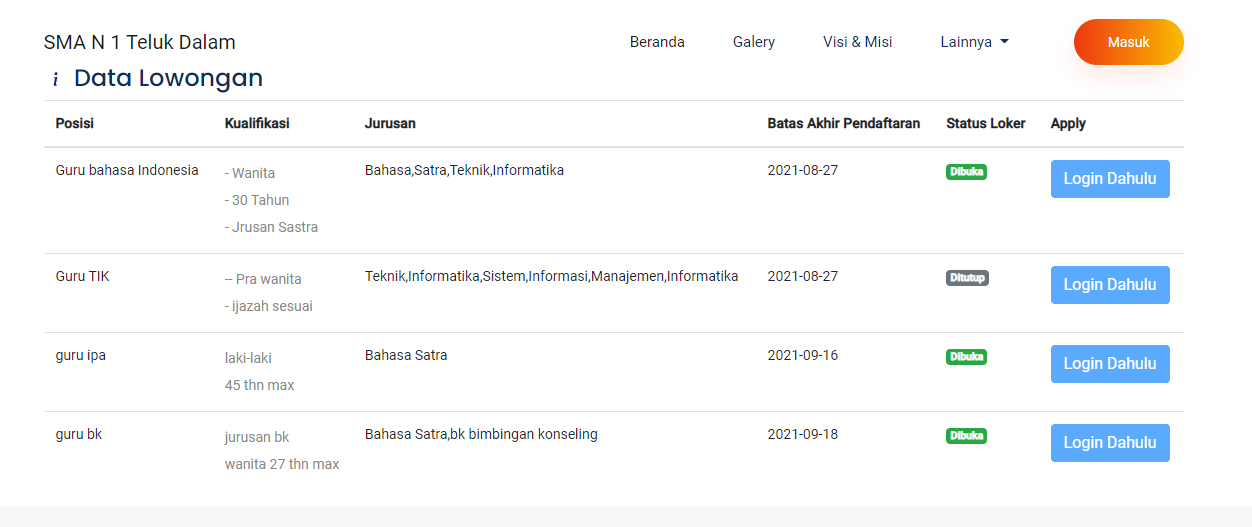Click Login Dahulu for Guru TIK
This screenshot has height=527, width=1252.
[x=1109, y=285]
